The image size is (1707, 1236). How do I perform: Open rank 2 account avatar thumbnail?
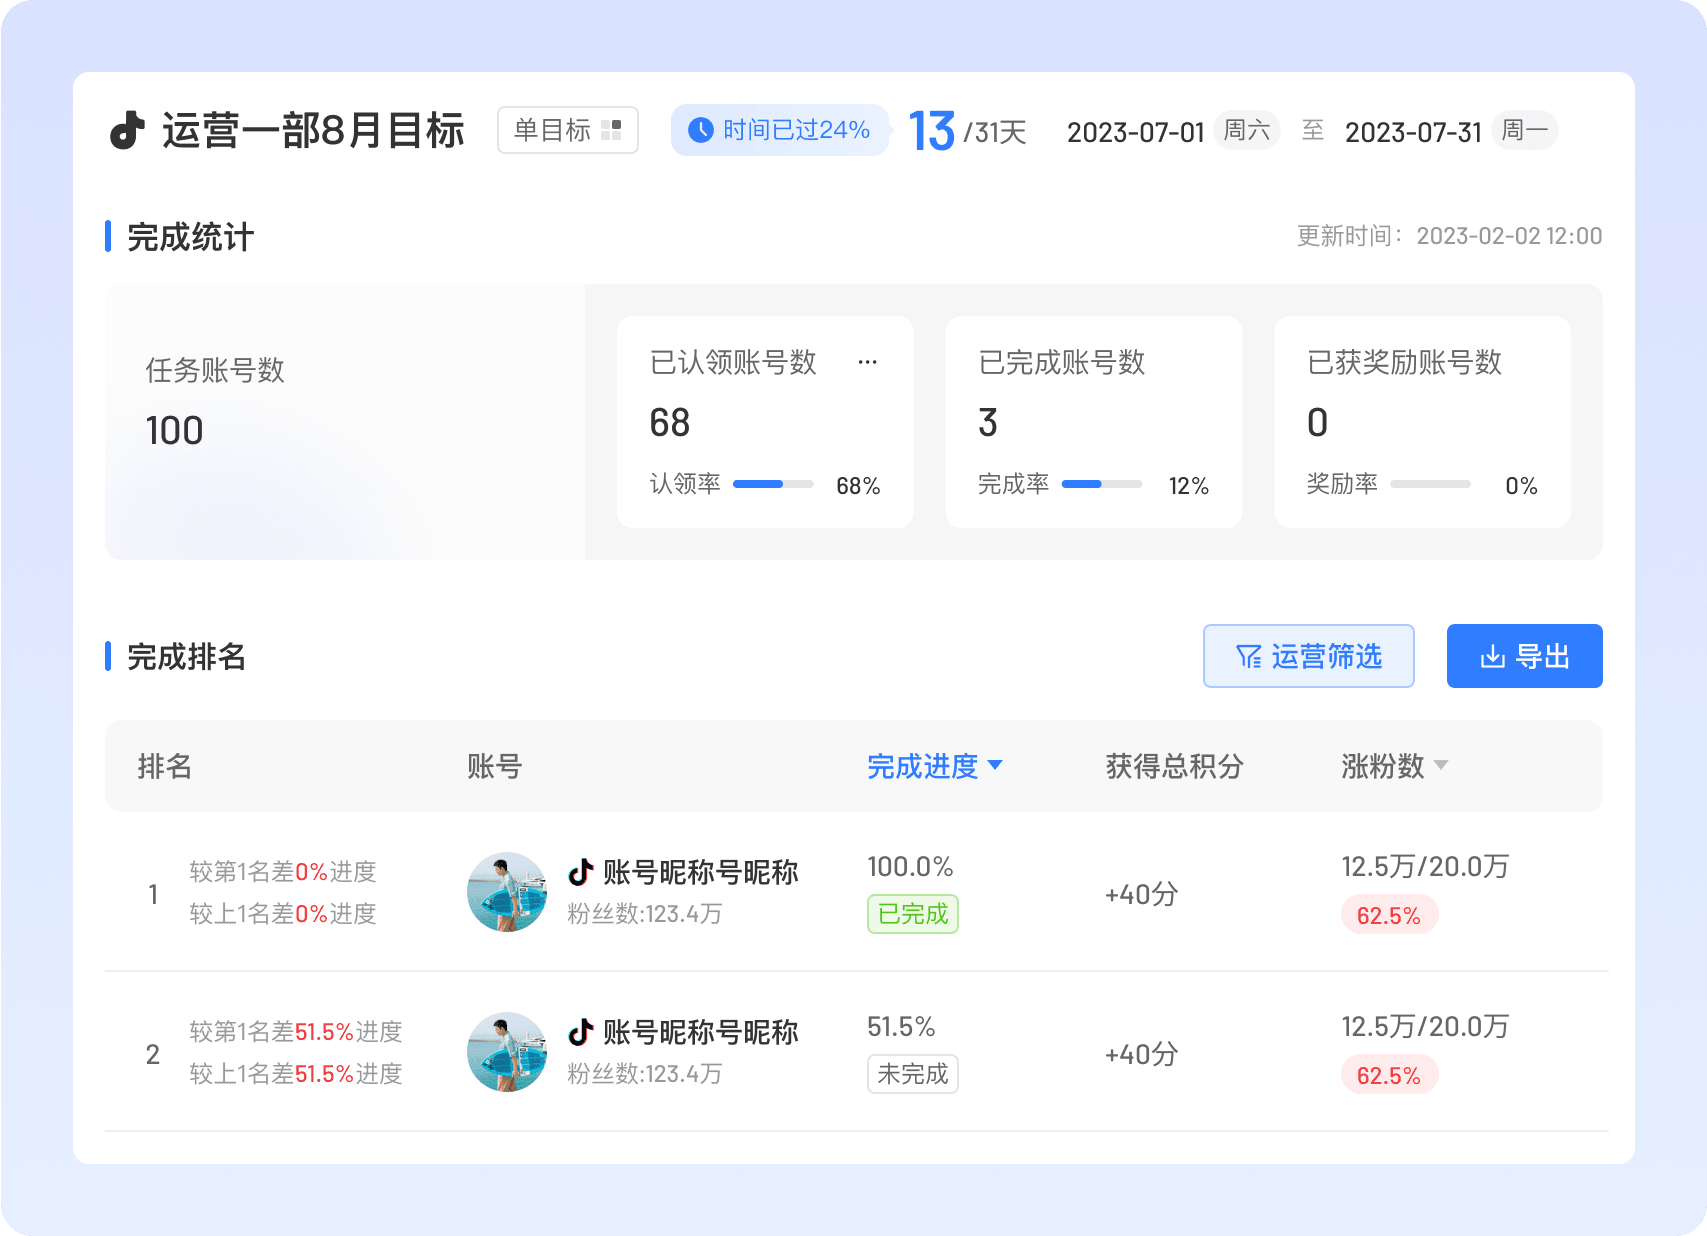[x=507, y=1052]
